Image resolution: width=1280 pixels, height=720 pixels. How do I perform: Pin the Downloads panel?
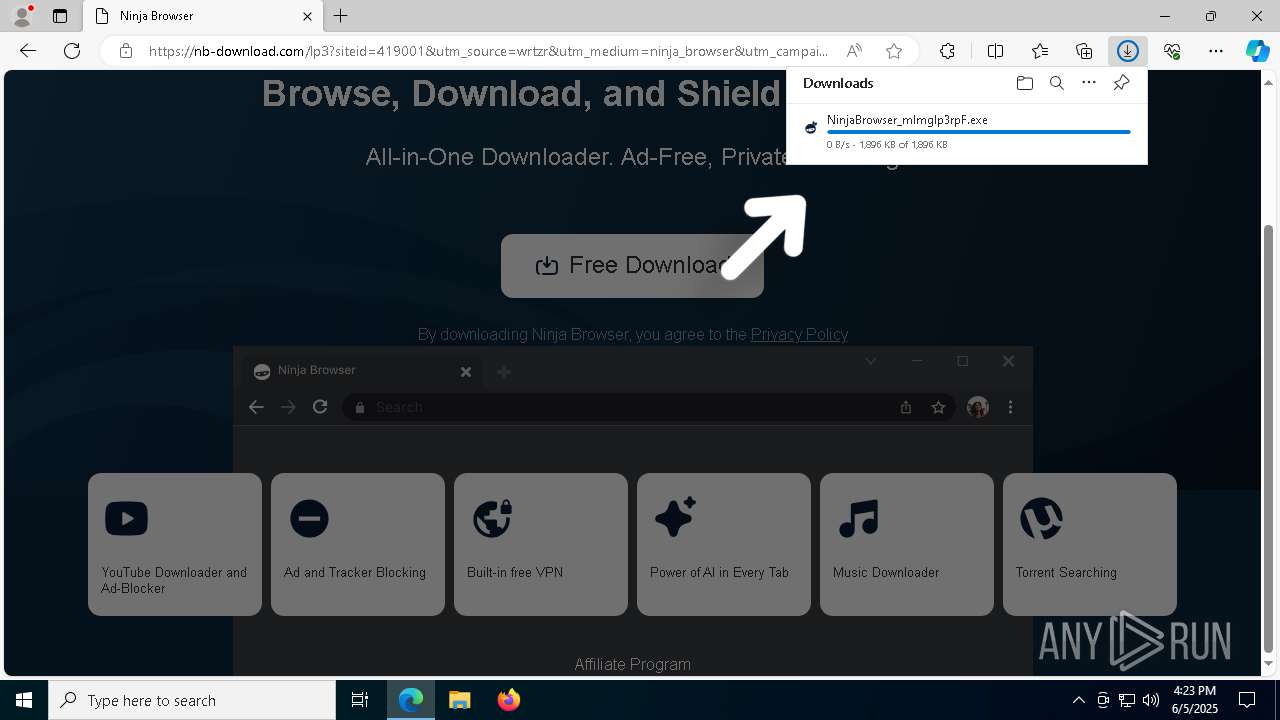(1121, 83)
